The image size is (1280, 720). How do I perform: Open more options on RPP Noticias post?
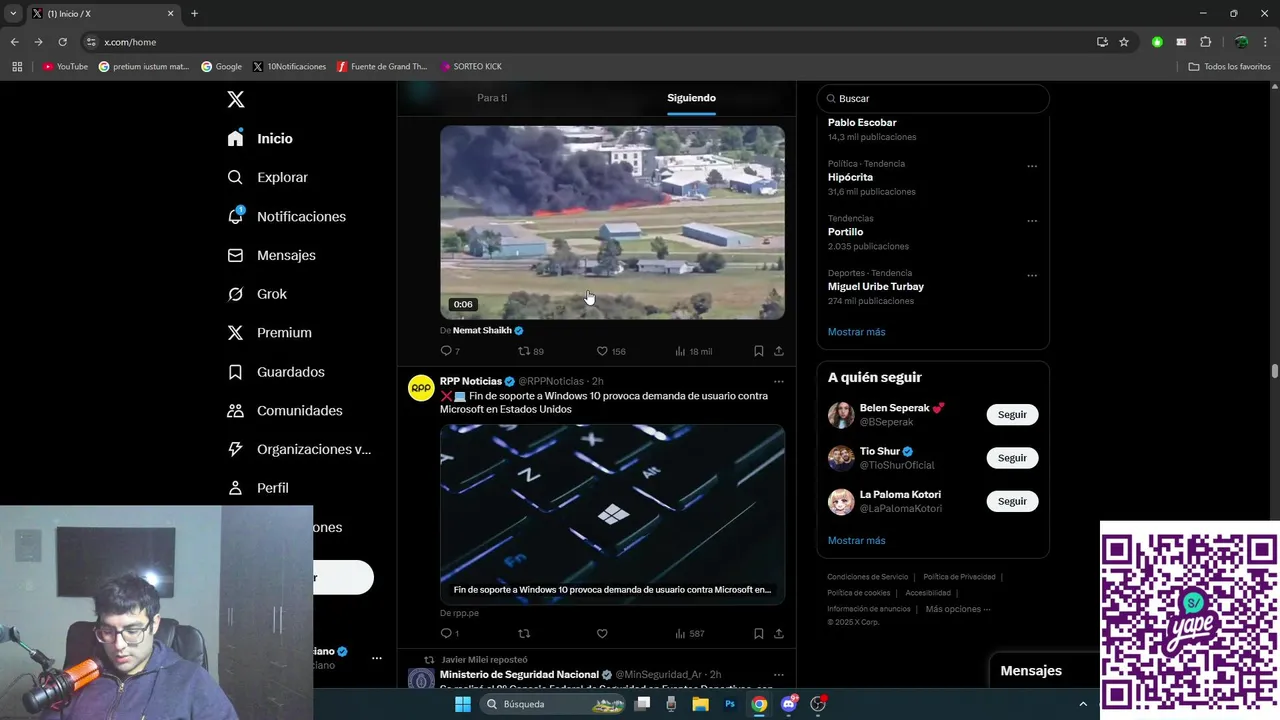779,381
